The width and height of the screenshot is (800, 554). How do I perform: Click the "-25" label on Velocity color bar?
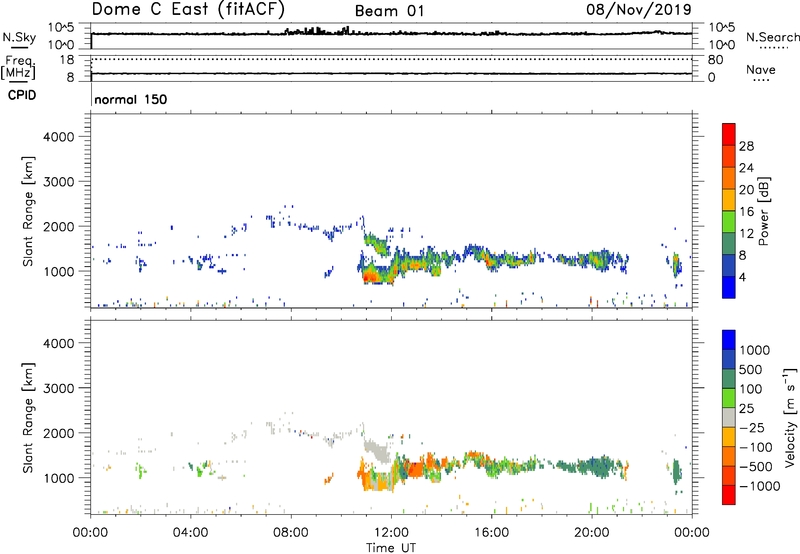[x=753, y=428]
